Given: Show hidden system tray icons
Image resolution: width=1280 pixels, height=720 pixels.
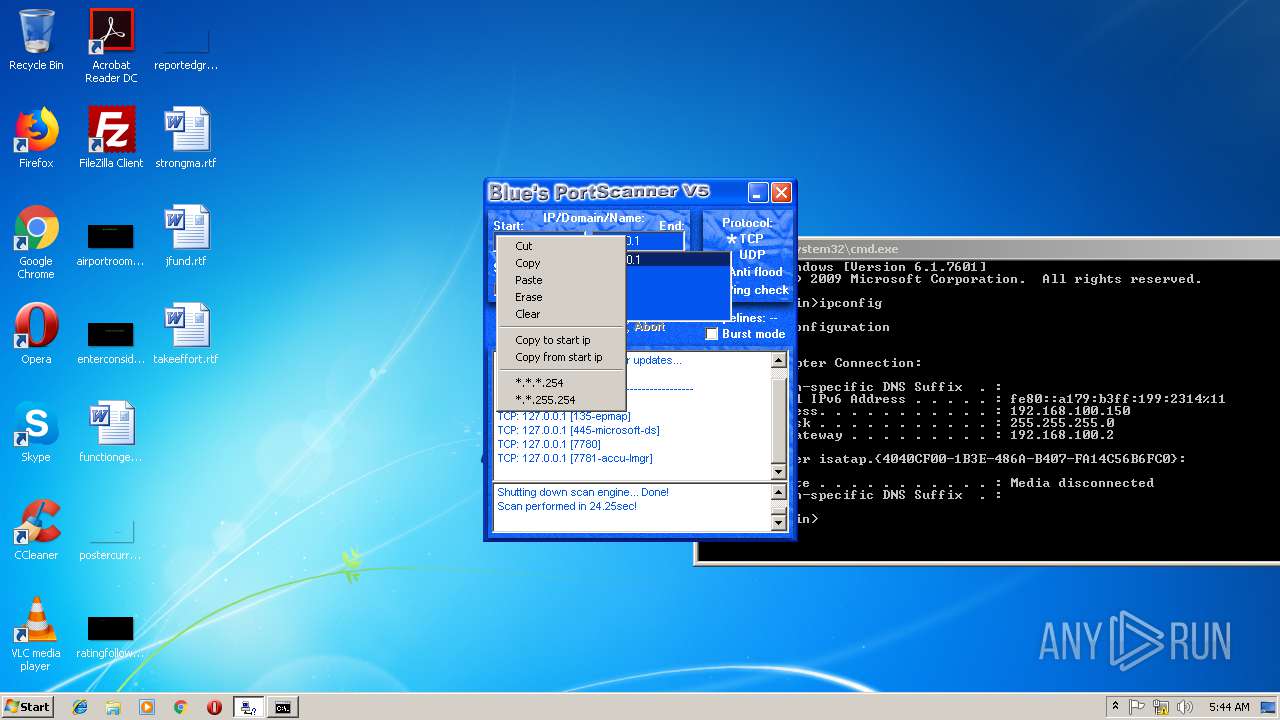Looking at the screenshot, I should [1115, 707].
